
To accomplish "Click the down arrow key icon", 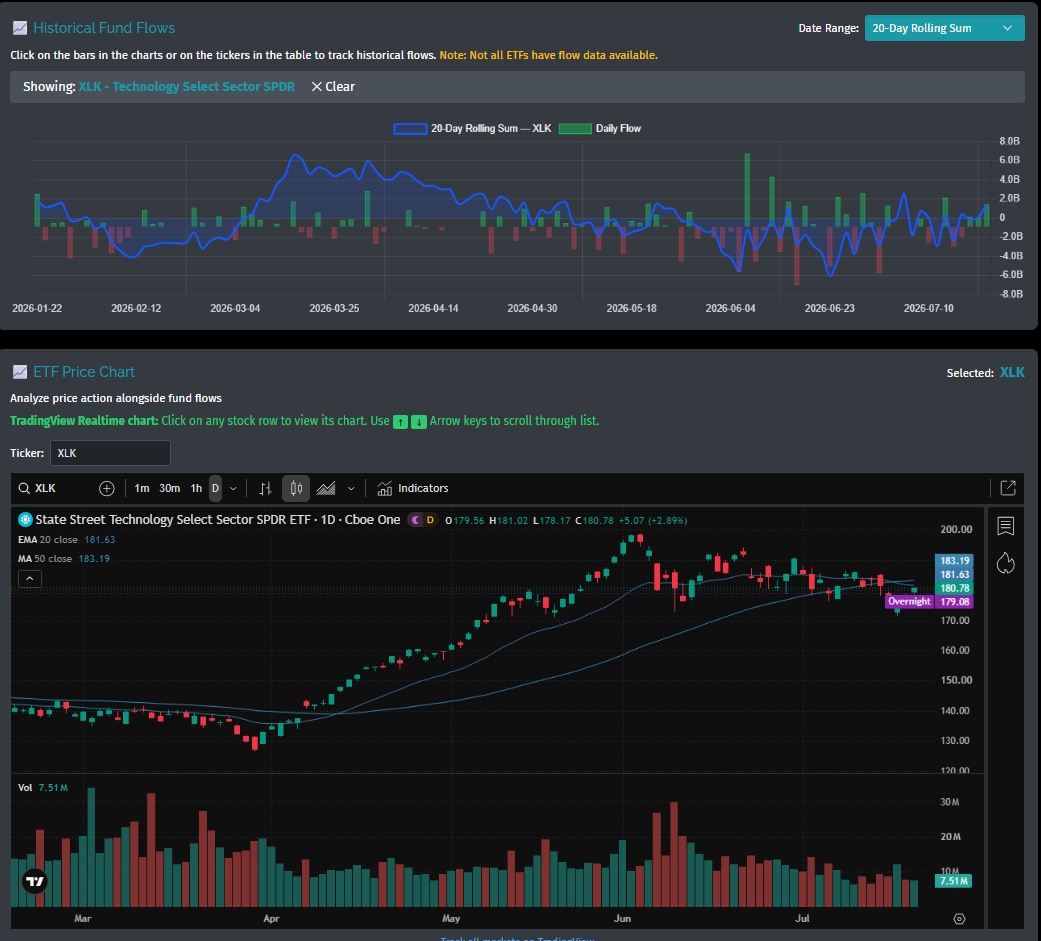I will (x=419, y=422).
